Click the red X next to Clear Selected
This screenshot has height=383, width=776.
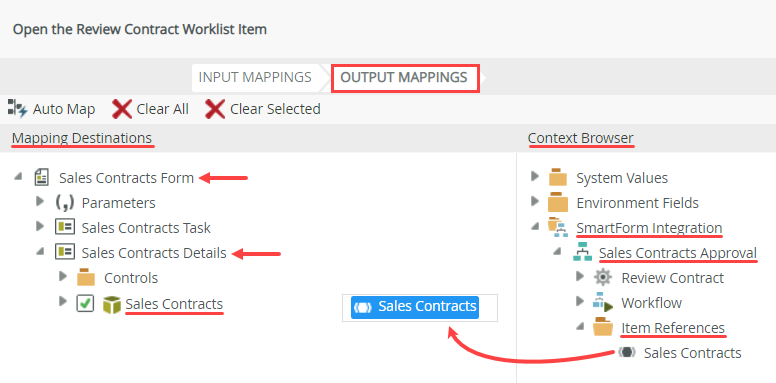215,109
